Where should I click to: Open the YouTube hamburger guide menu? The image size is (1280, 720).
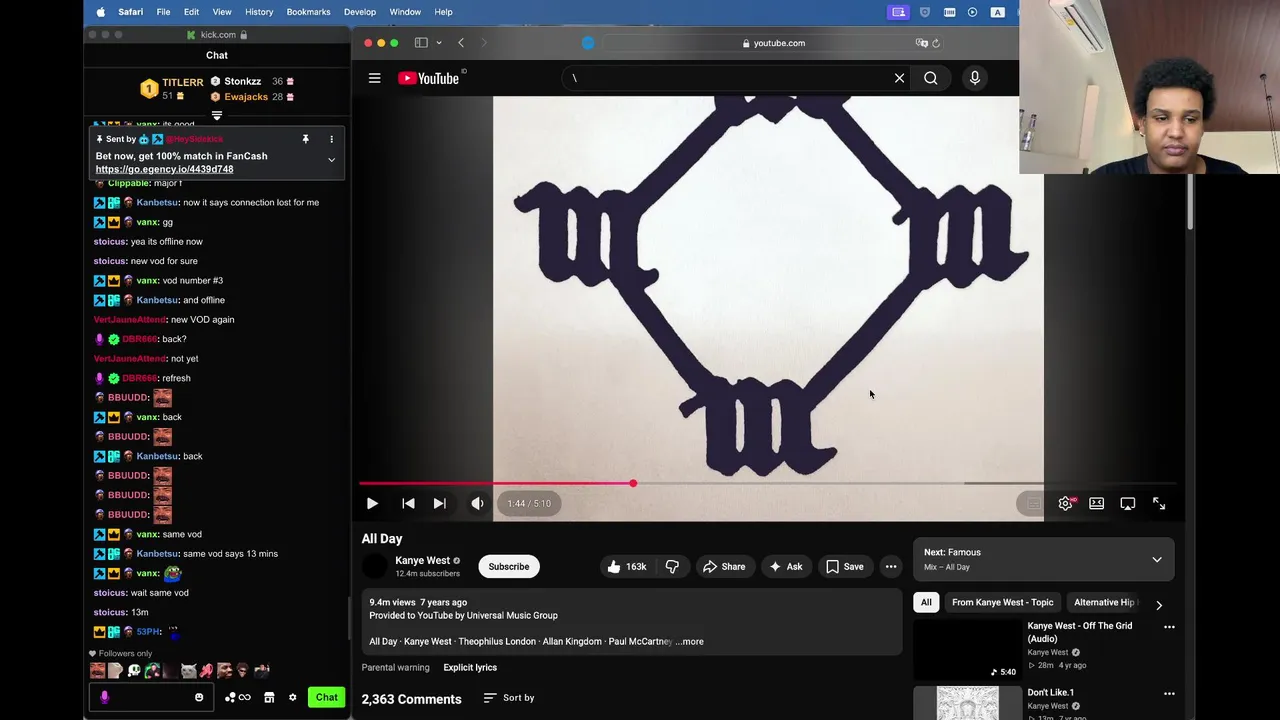(374, 78)
